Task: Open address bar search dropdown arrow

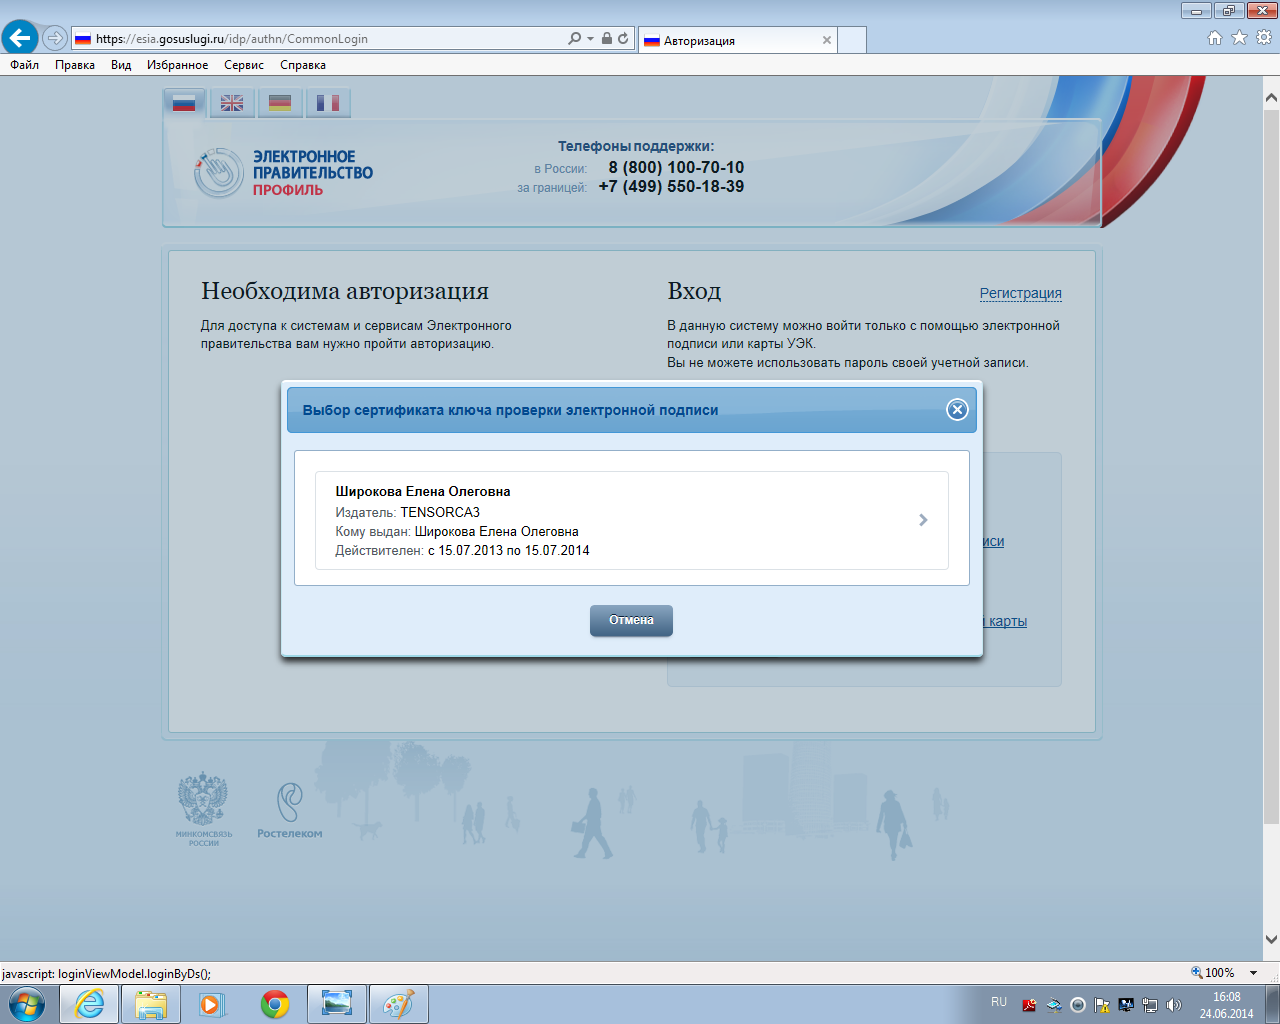Action: (590, 39)
